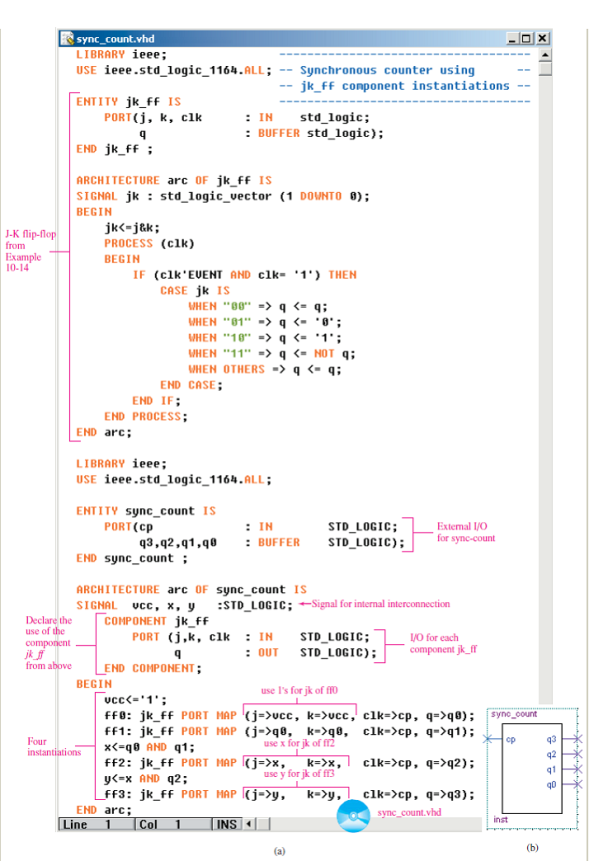Click the 'CASE jk IS' code line
Screen dimensions: 590x861
coord(195,291)
